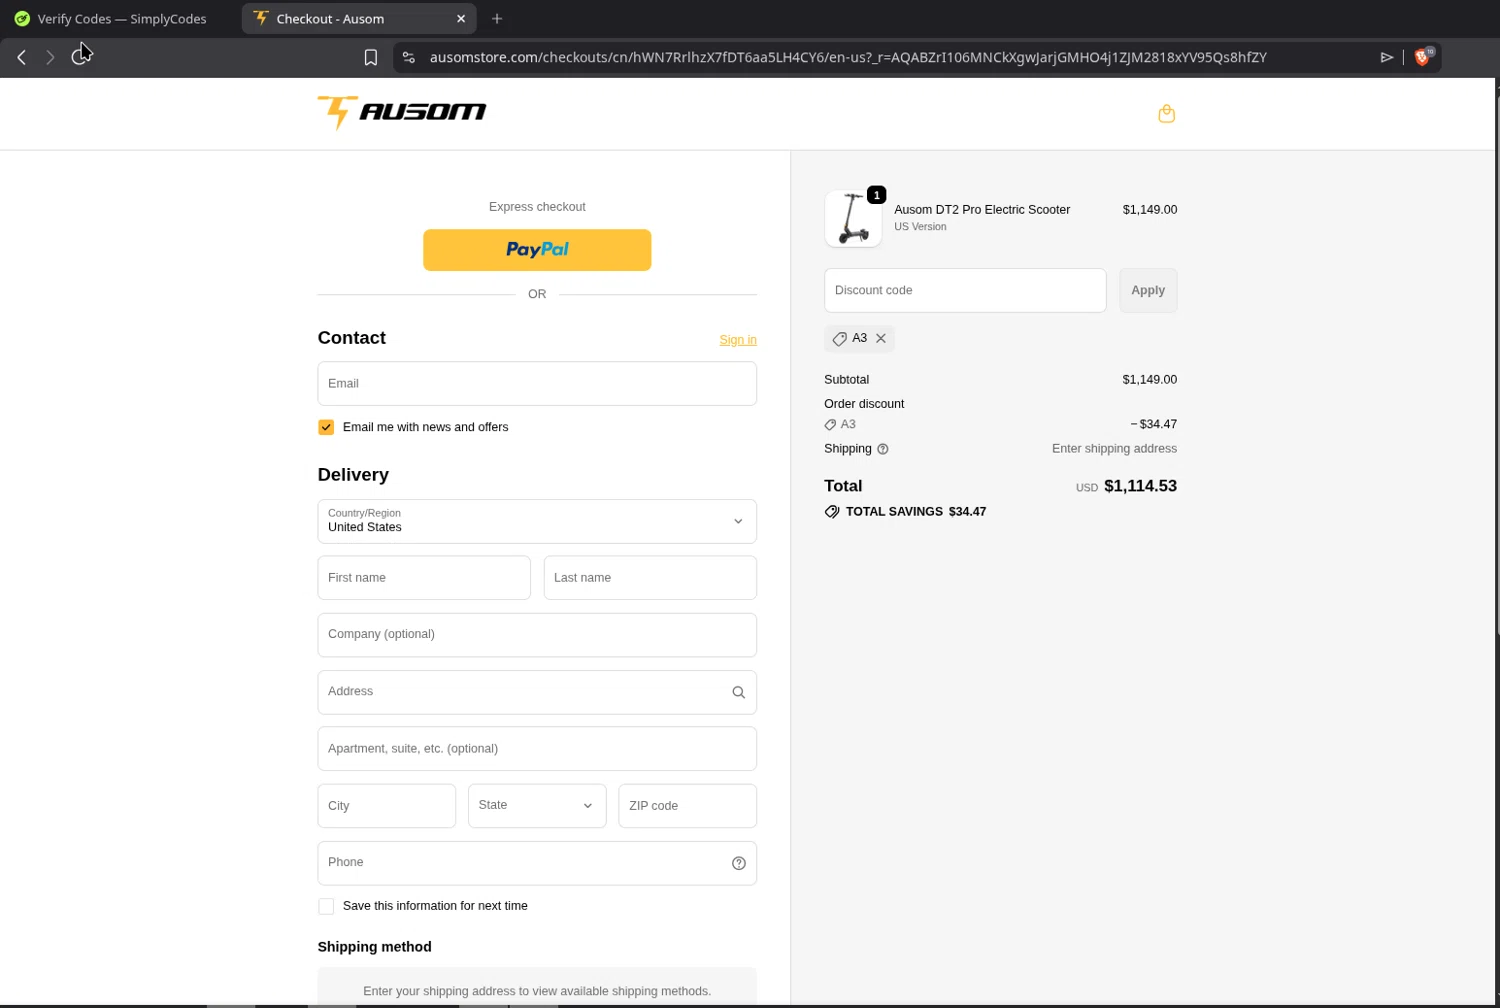Click the Apply discount button
This screenshot has height=1008, width=1500.
[1148, 290]
